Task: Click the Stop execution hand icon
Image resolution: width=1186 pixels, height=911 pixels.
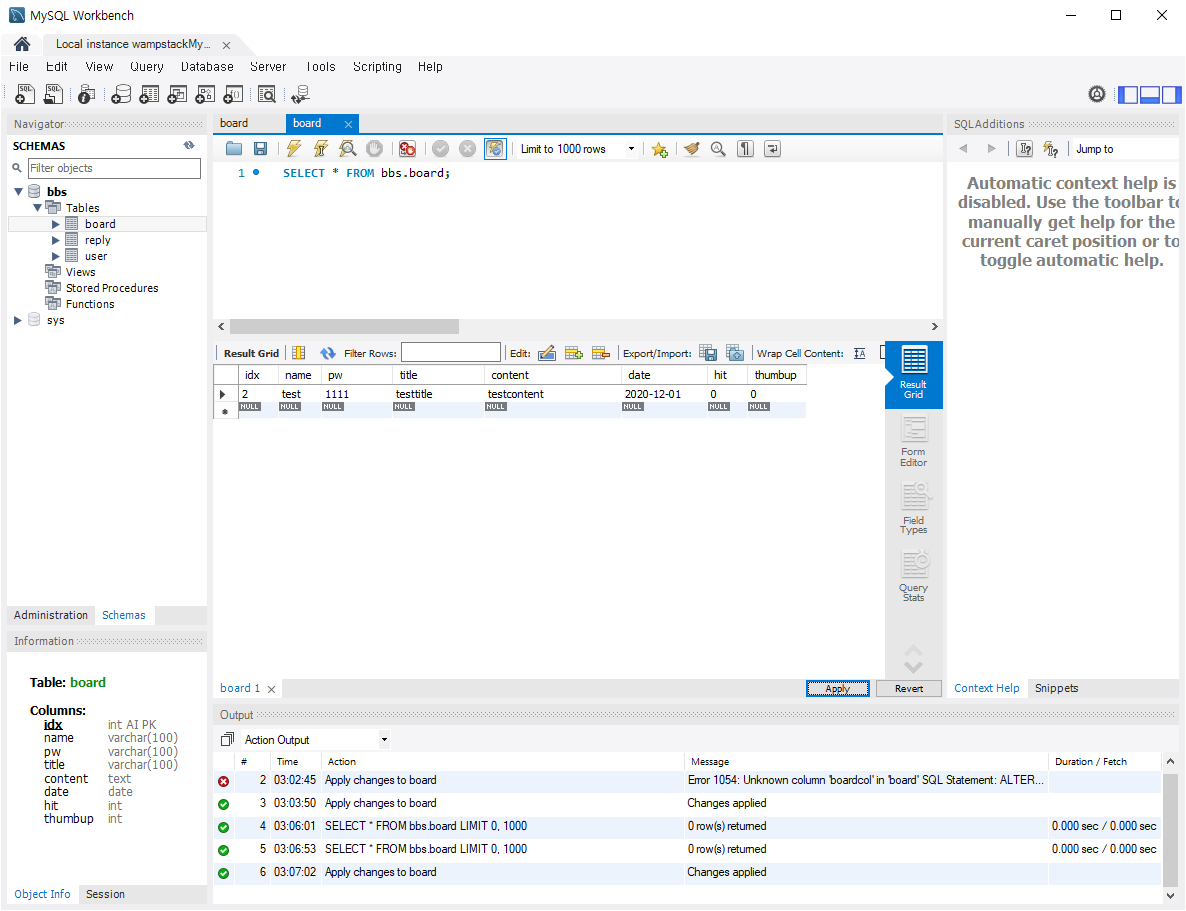Action: (x=374, y=149)
